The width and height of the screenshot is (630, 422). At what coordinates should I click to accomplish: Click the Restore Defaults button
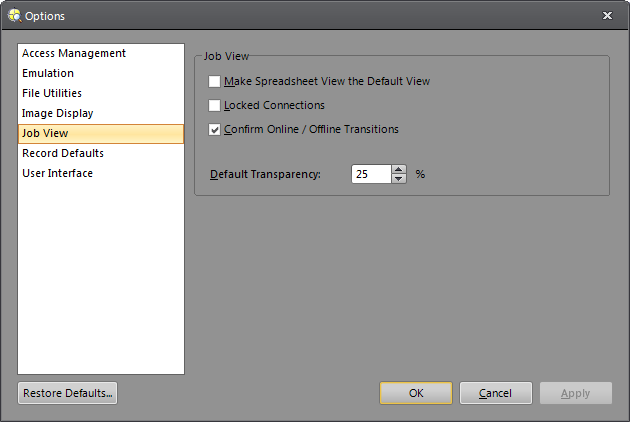click(67, 393)
